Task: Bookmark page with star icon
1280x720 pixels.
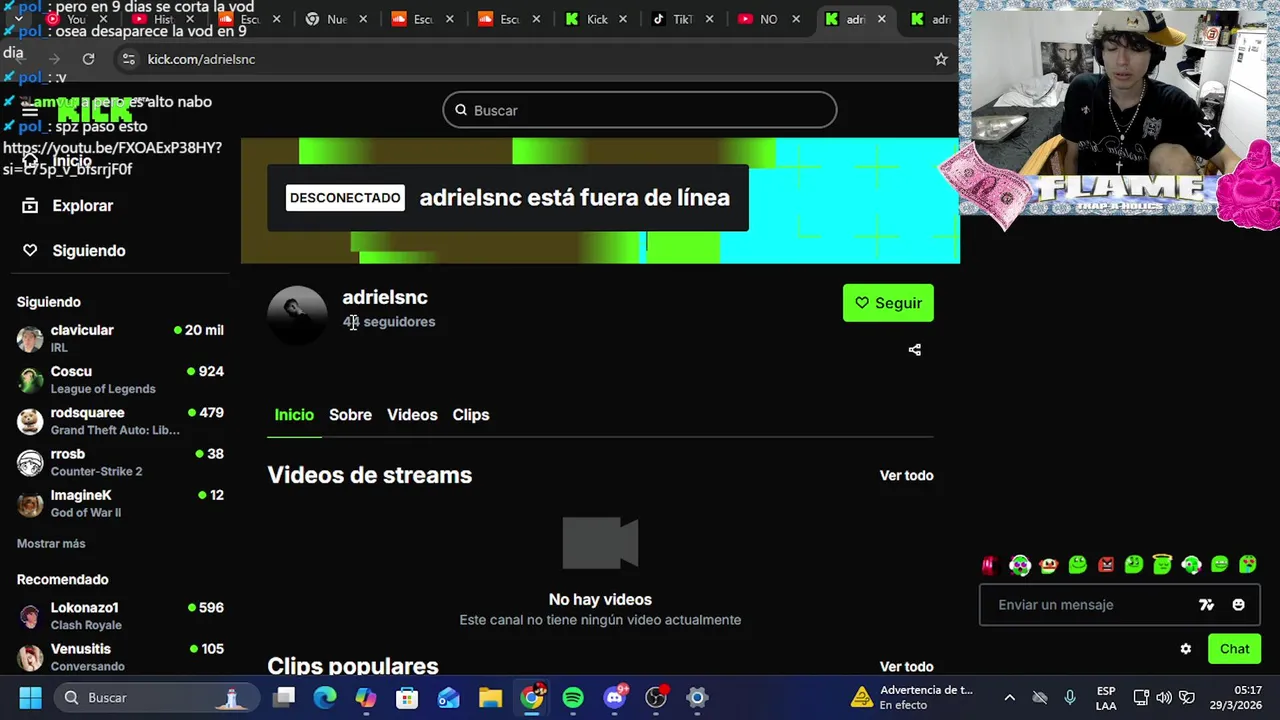Action: pos(940,59)
